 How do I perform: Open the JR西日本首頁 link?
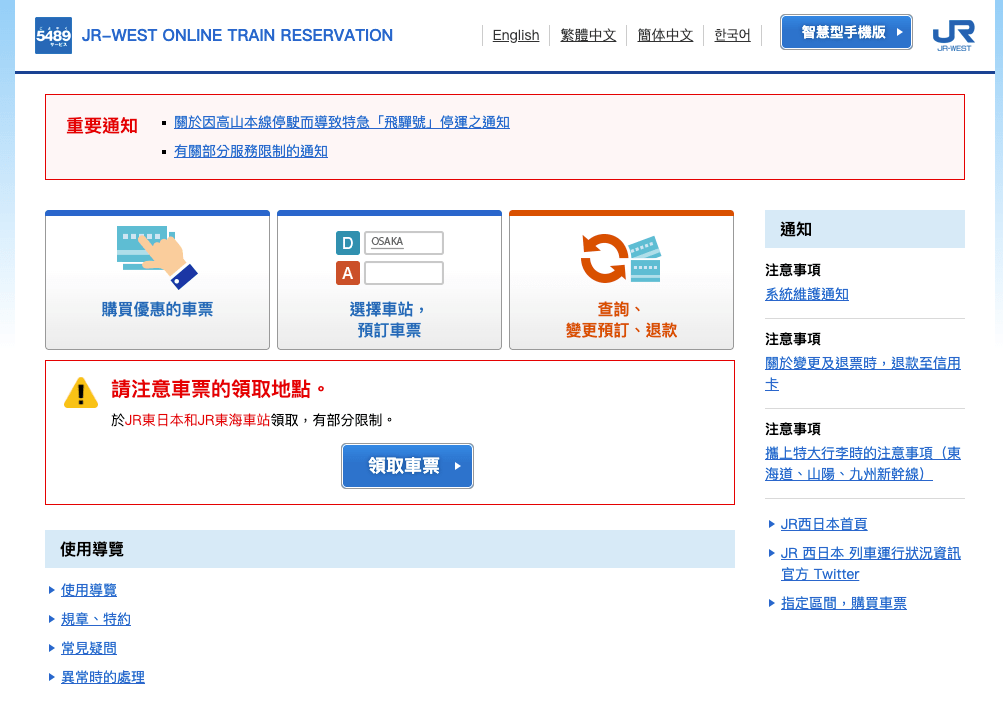pos(824,524)
